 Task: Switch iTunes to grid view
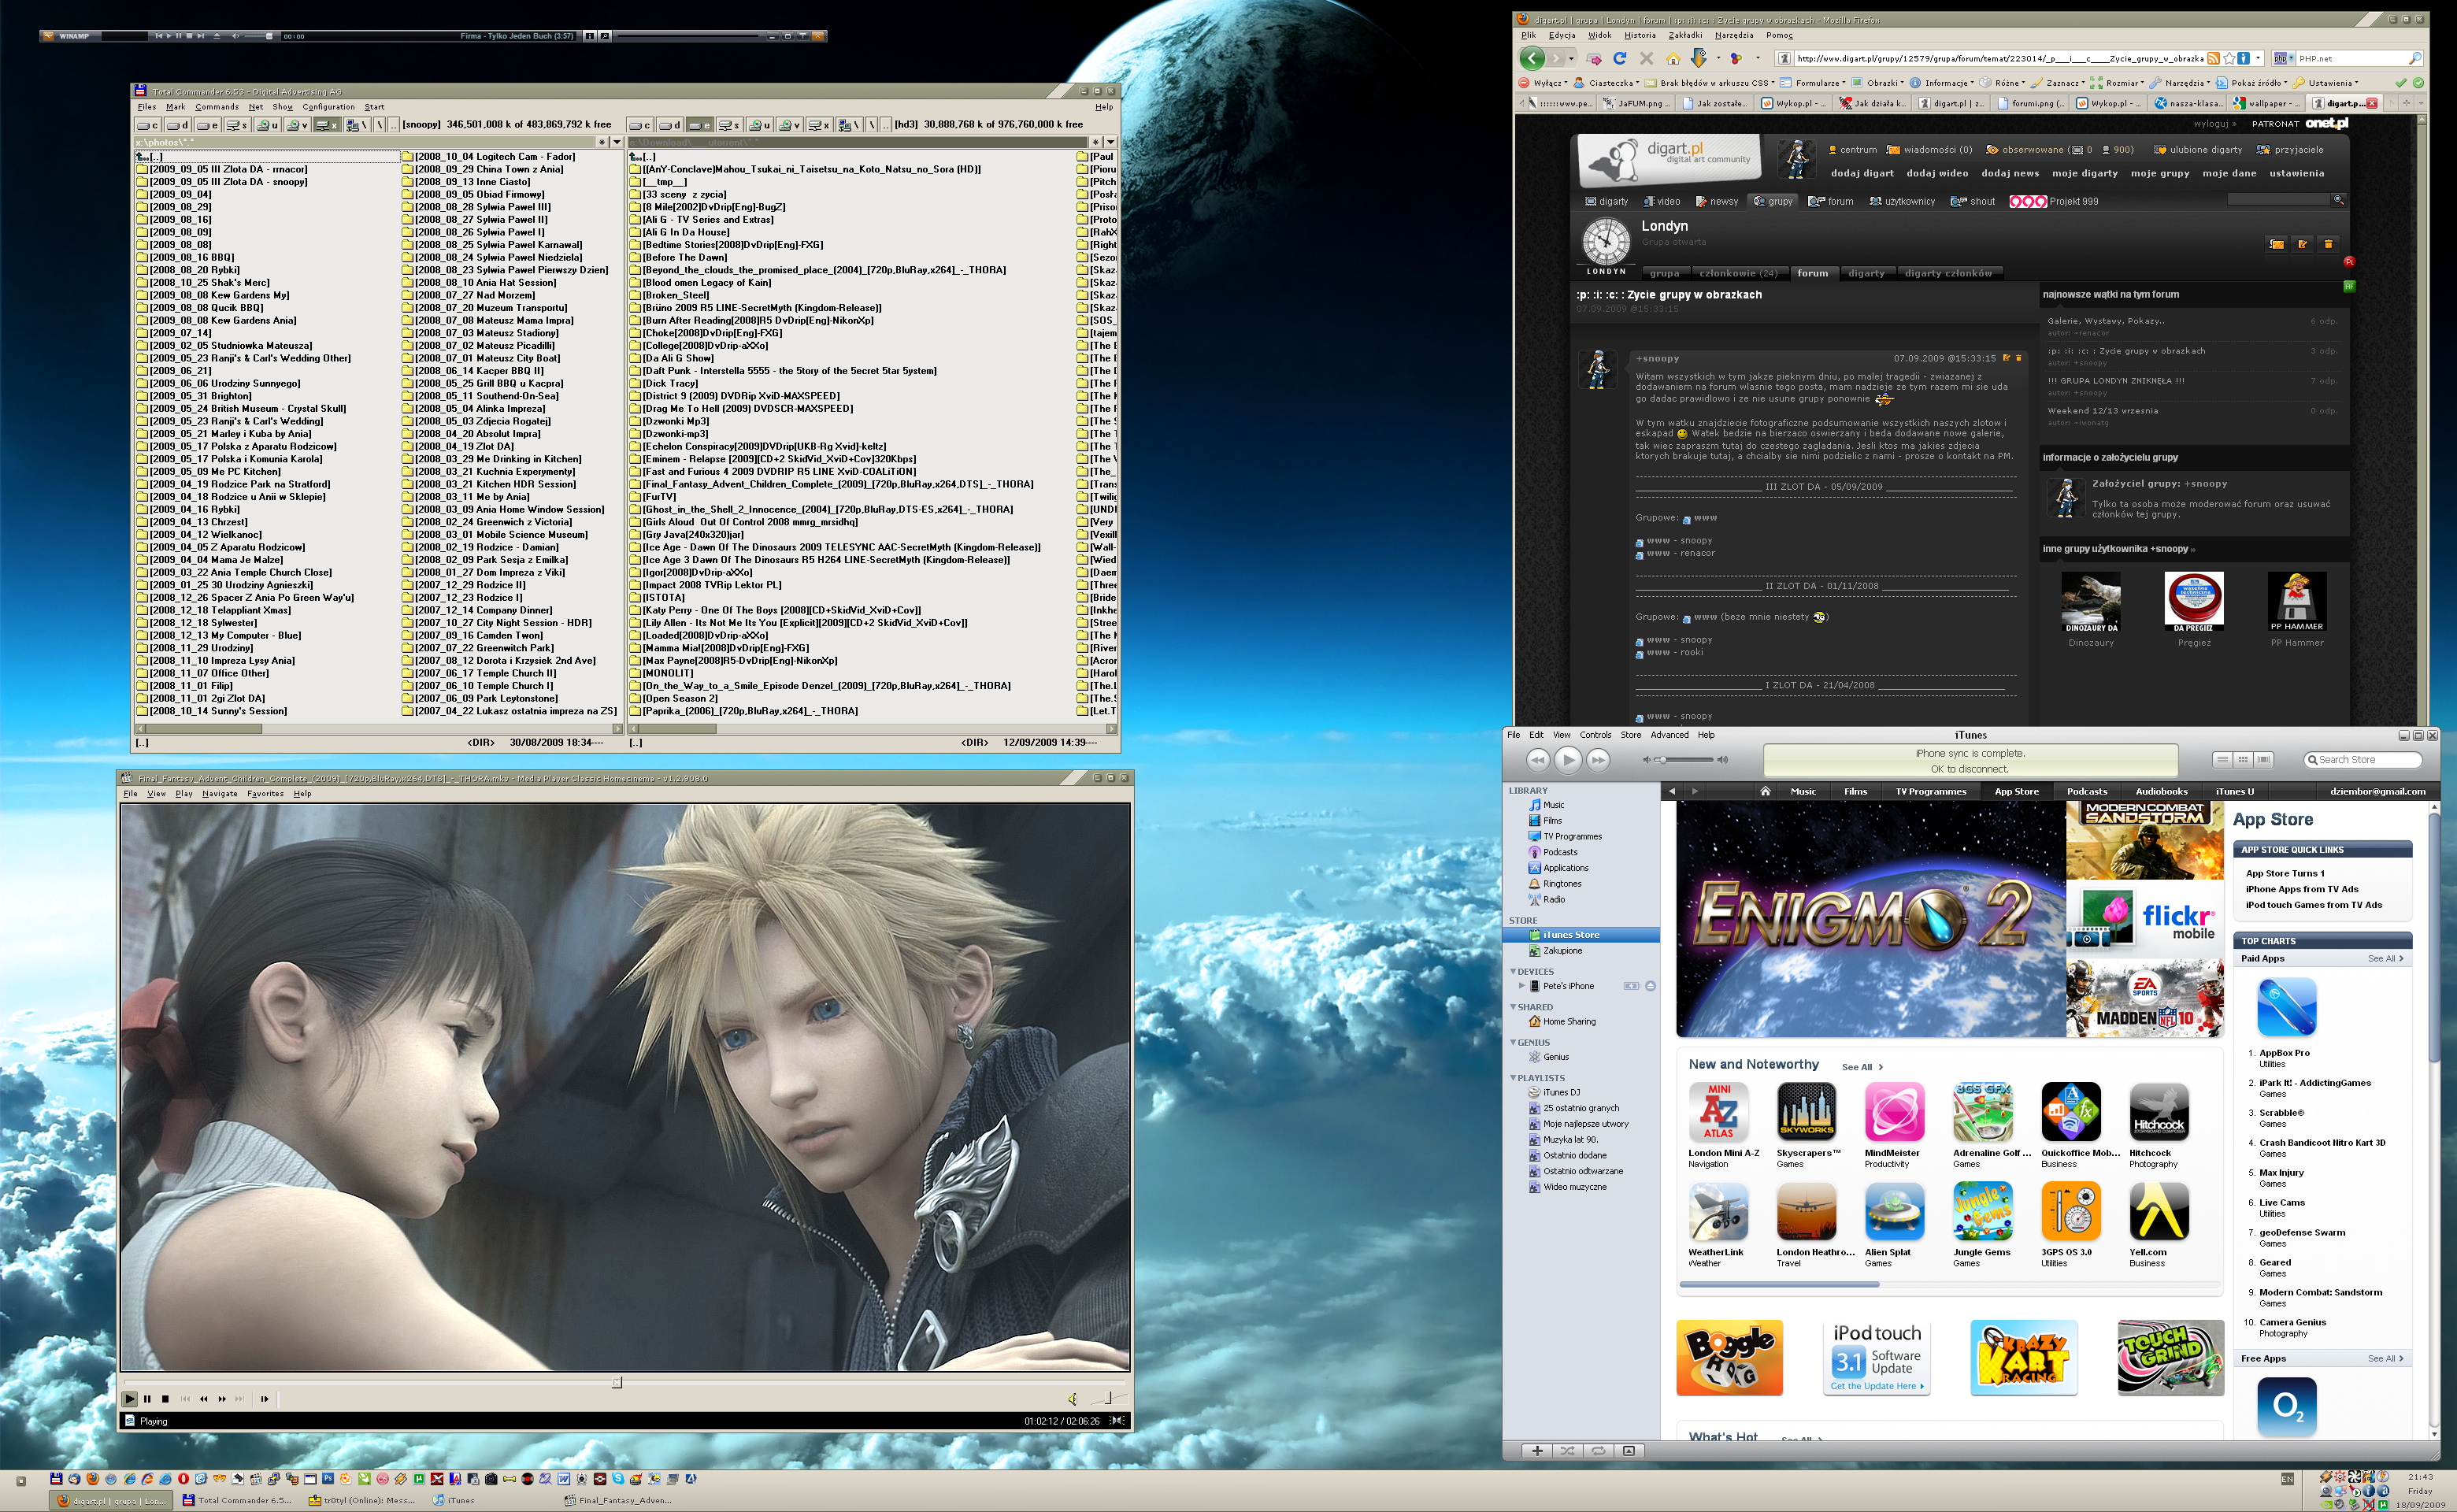(2243, 760)
